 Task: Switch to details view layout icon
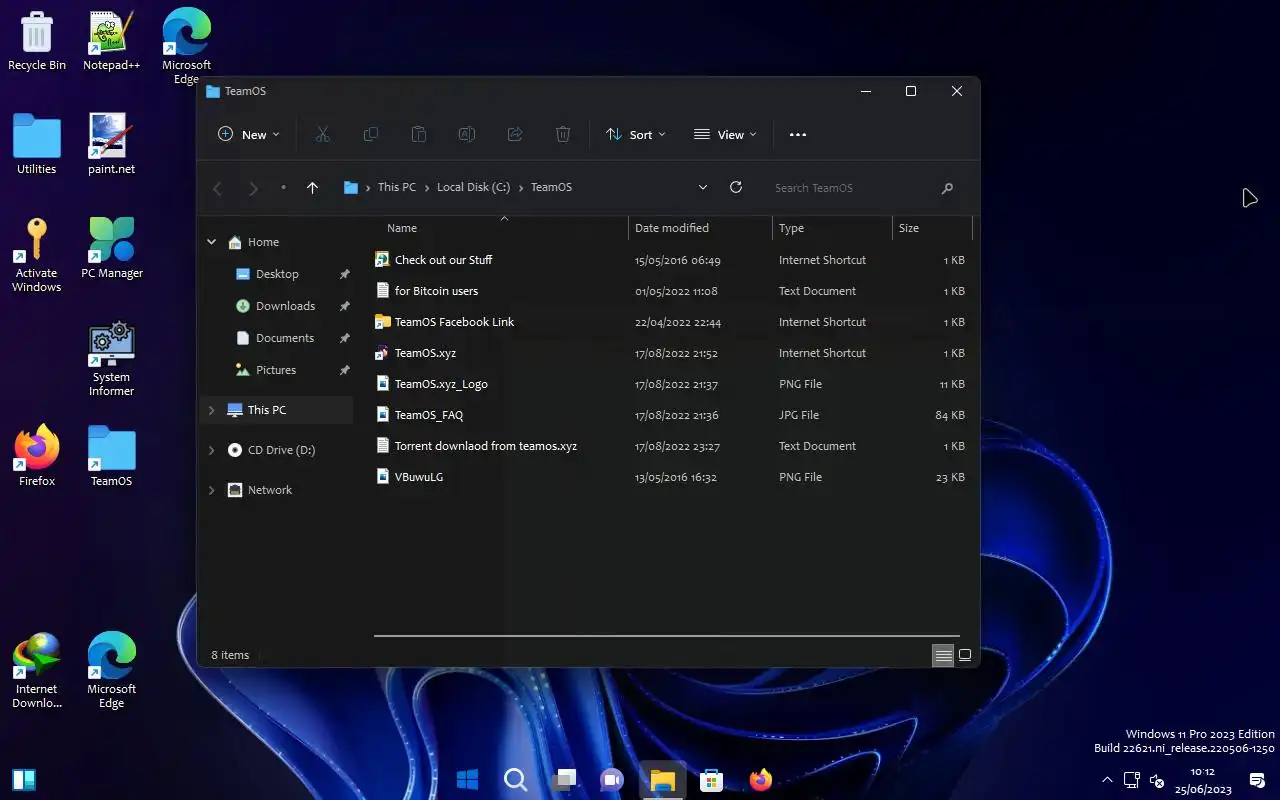click(943, 655)
